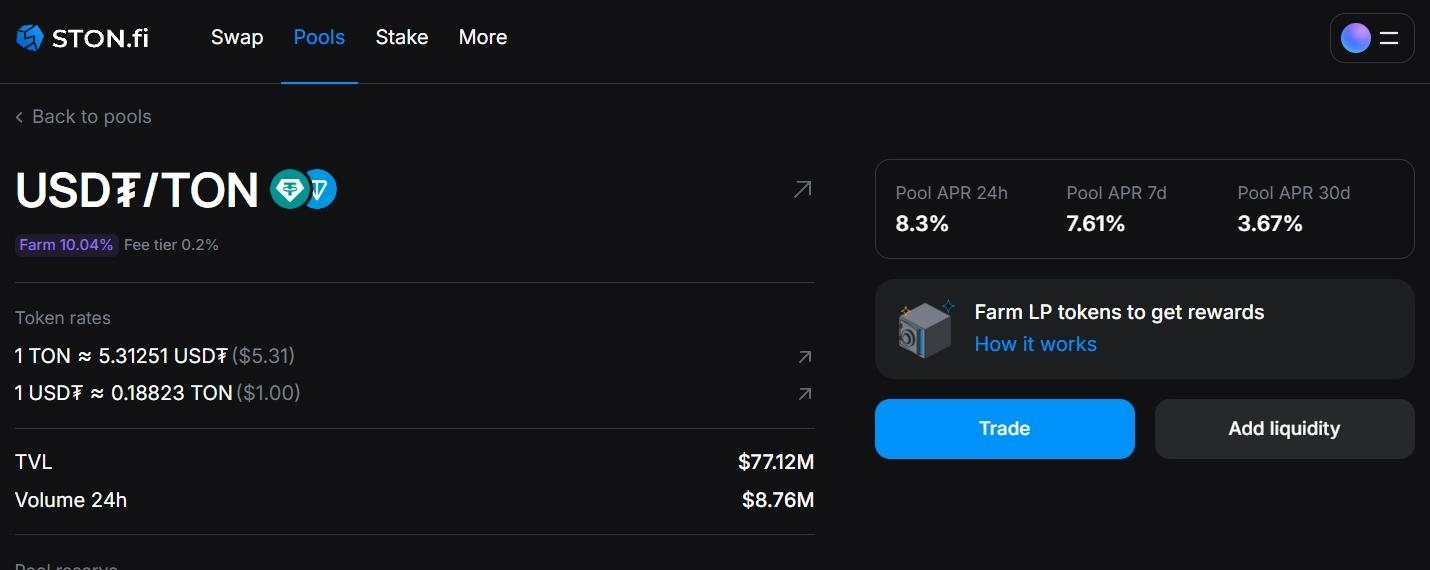The height and width of the screenshot is (570, 1430).
Task: Open the wallet avatar menu
Action: point(1355,38)
